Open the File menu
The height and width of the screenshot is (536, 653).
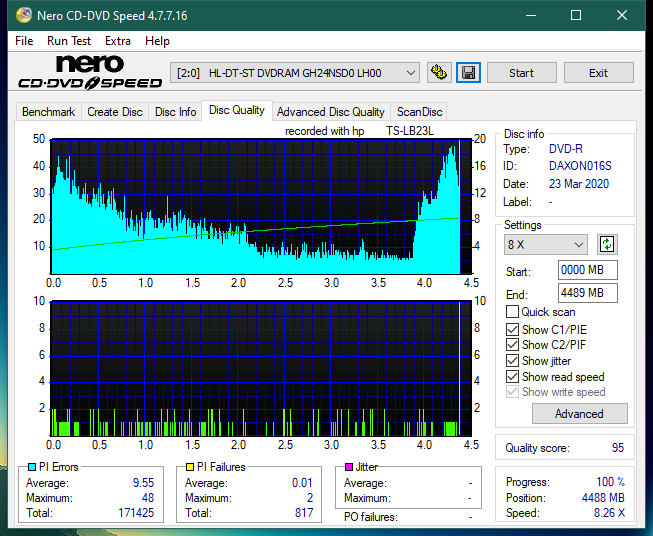(24, 41)
